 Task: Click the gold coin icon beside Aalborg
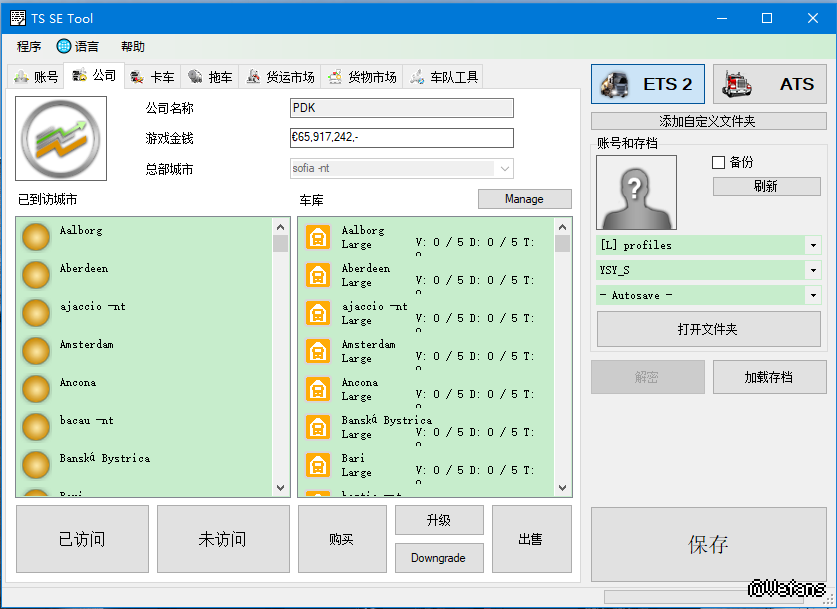(x=36, y=237)
